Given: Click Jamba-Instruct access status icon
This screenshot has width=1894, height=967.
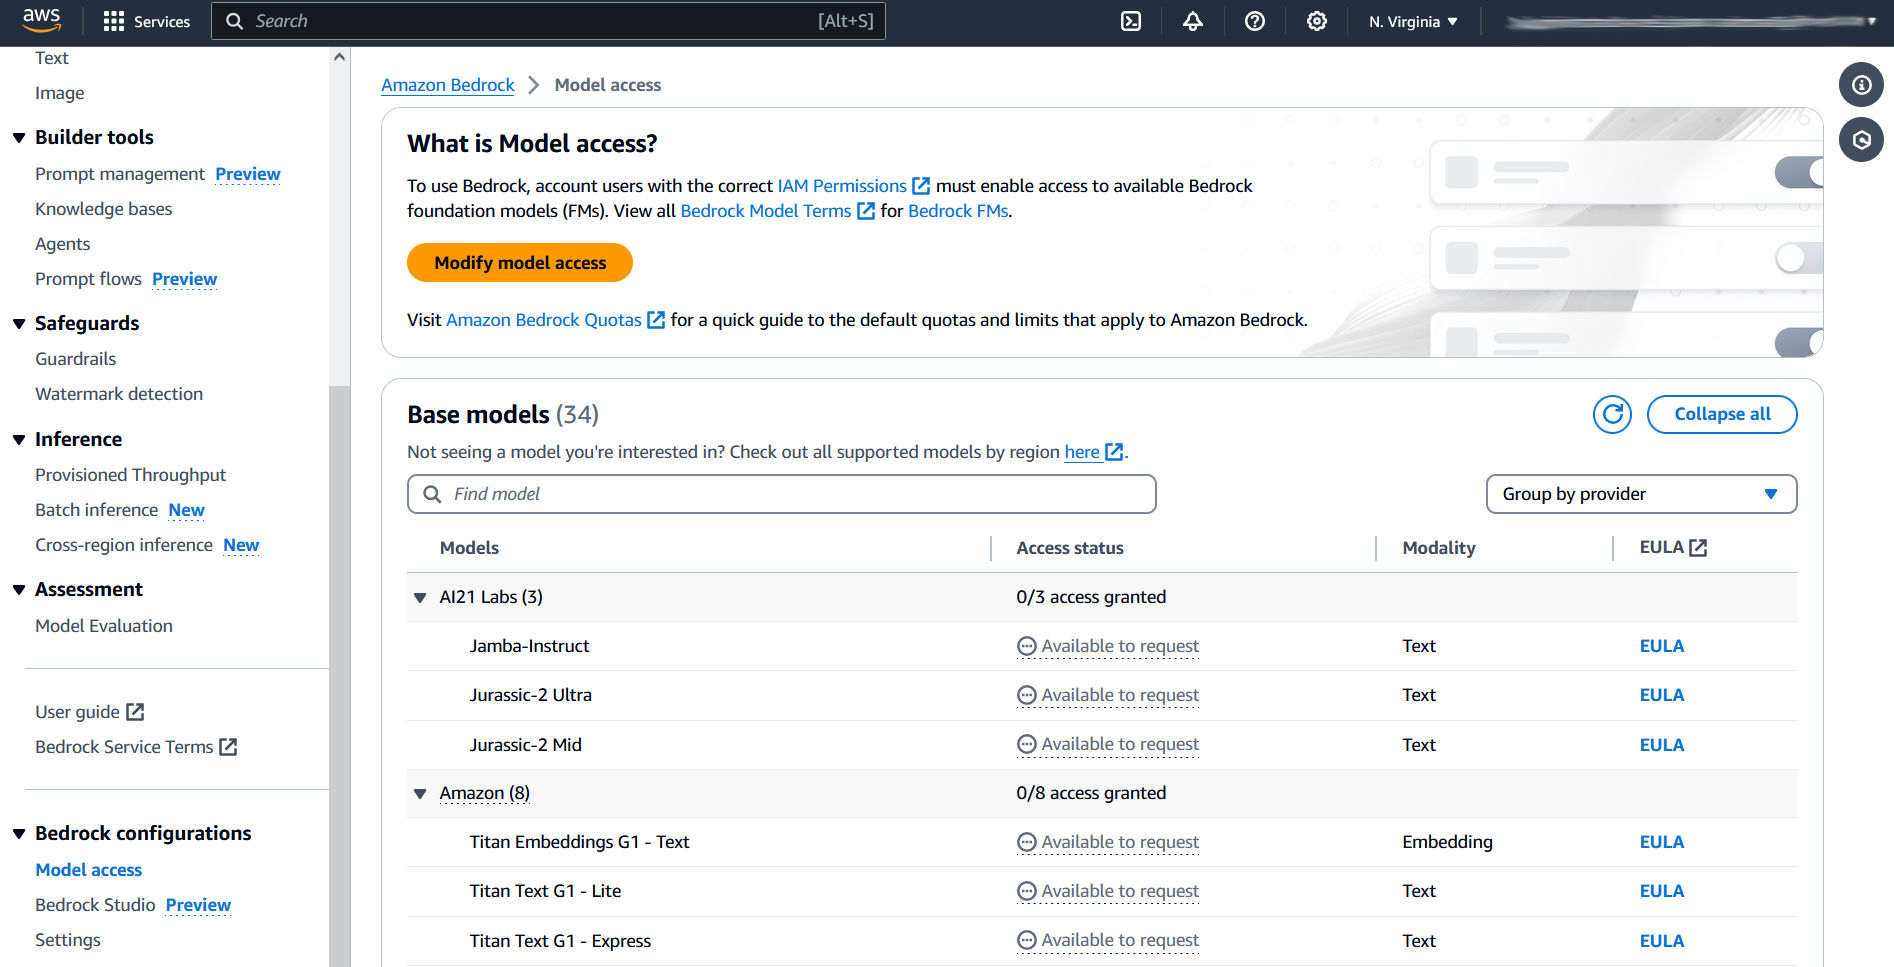Looking at the screenshot, I should pyautogui.click(x=1026, y=647).
